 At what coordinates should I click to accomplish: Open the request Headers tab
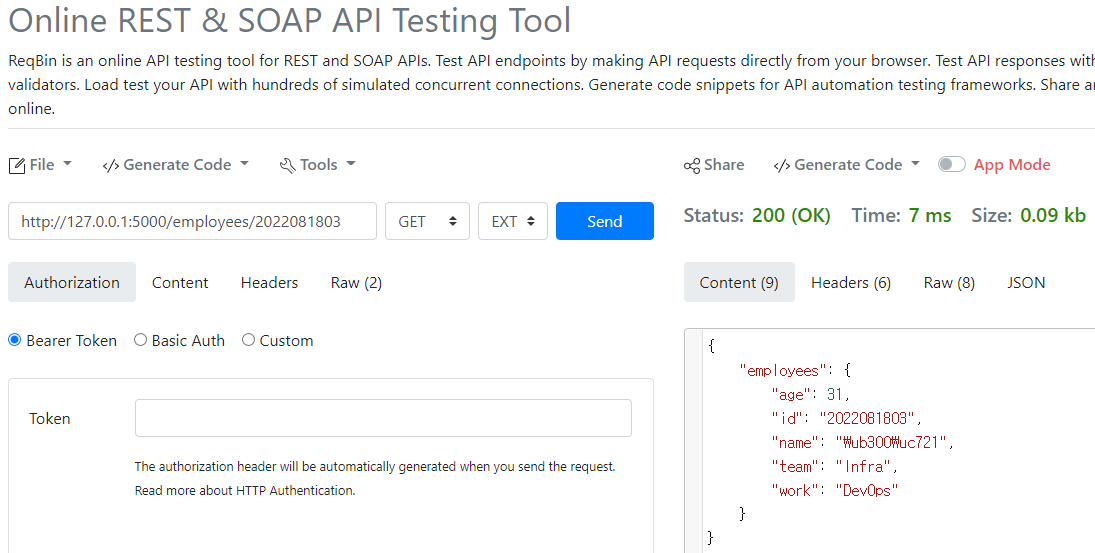(270, 282)
